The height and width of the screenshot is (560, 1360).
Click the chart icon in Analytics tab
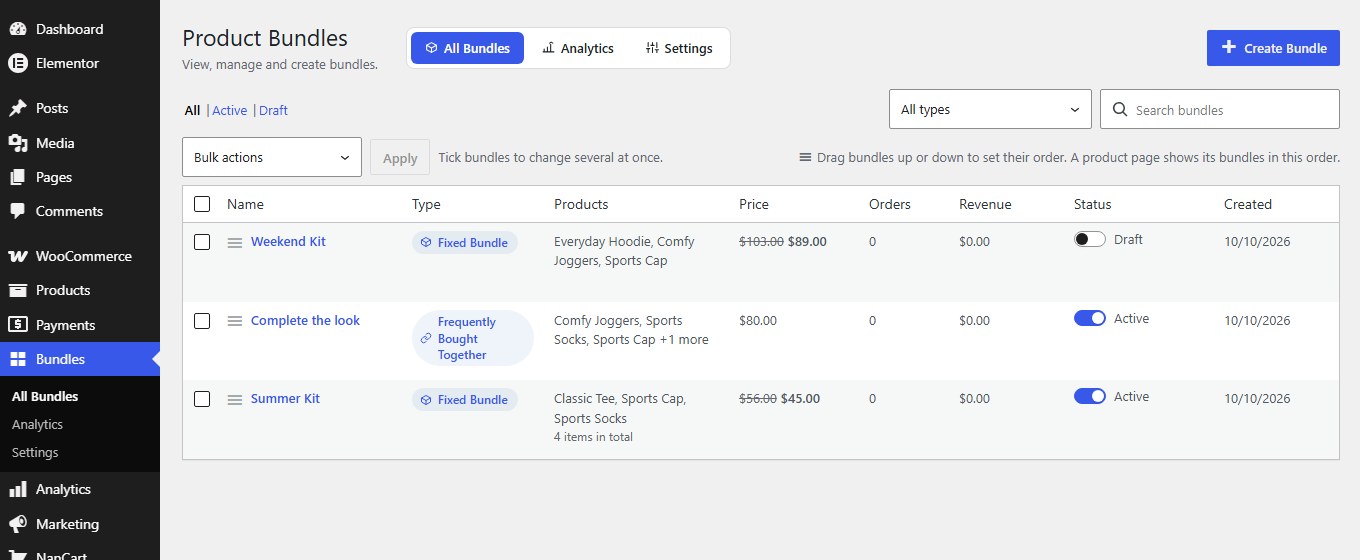(x=548, y=48)
